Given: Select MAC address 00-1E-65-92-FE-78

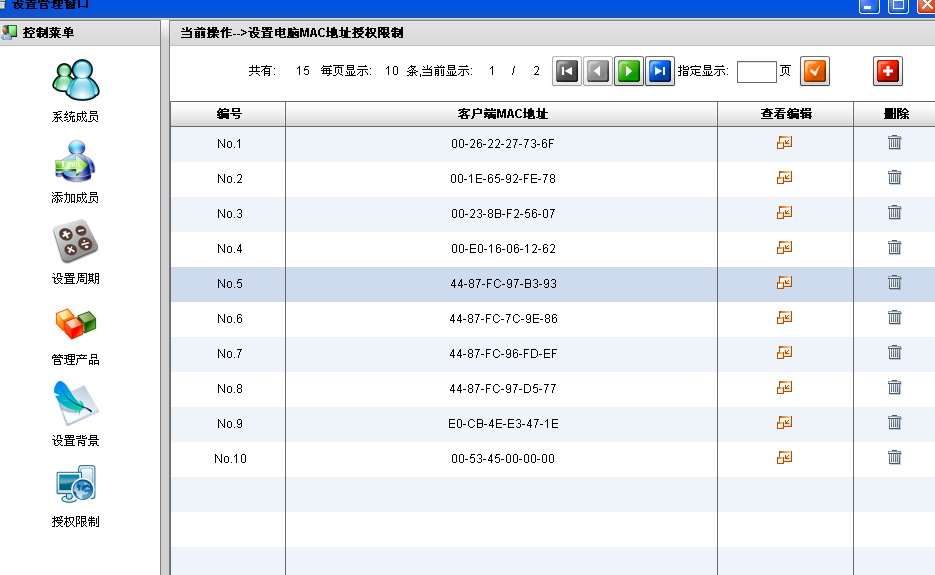Looking at the screenshot, I should click(x=503, y=179).
